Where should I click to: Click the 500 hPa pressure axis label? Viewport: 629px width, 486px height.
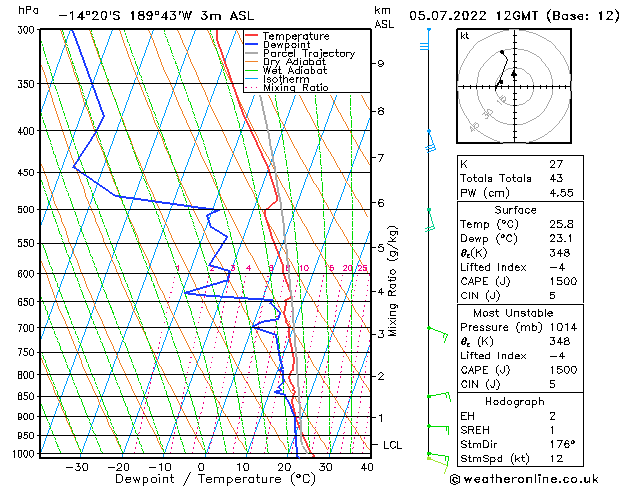26,210
